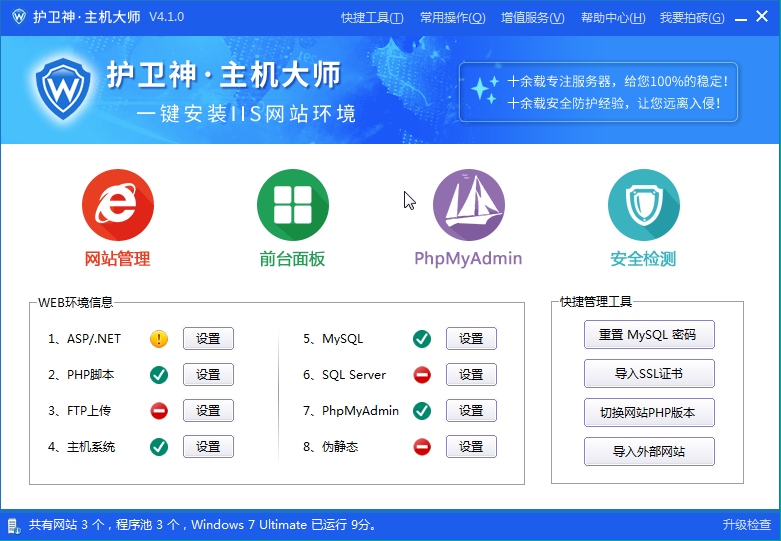The image size is (781, 541).
Task: Click 设置 button for FTP上传
Action: [208, 410]
